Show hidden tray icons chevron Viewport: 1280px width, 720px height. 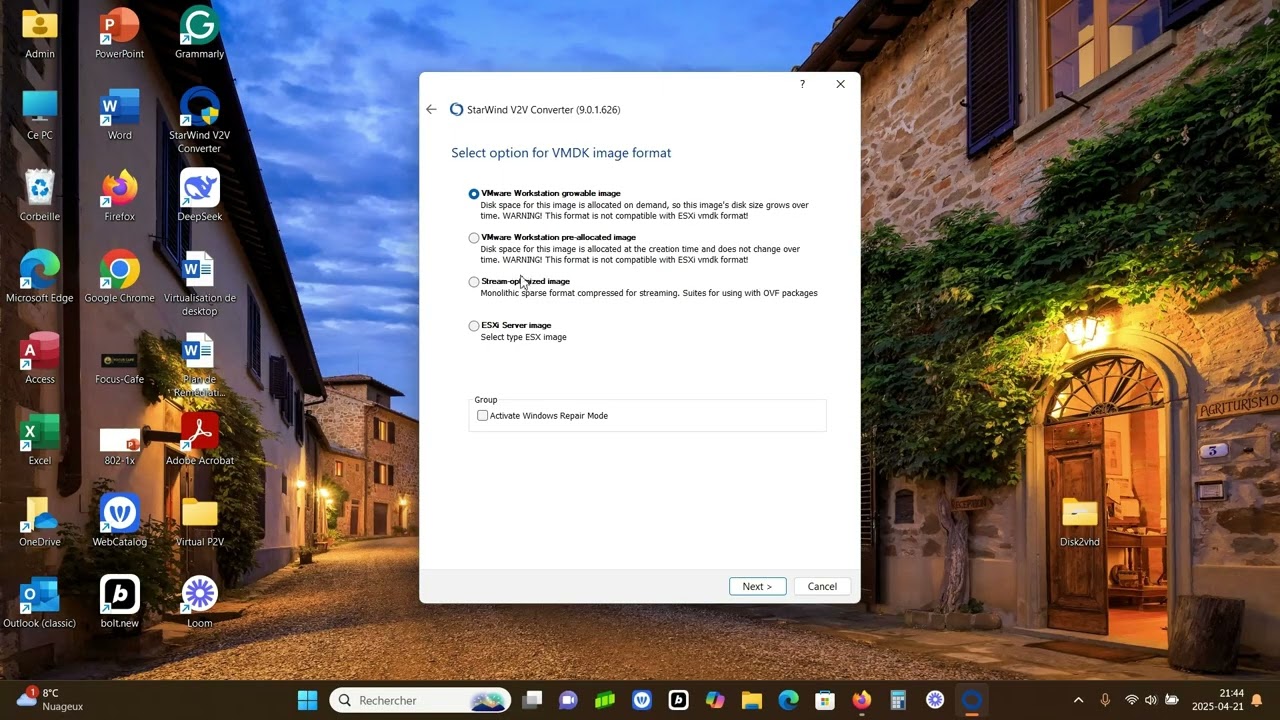1078,700
